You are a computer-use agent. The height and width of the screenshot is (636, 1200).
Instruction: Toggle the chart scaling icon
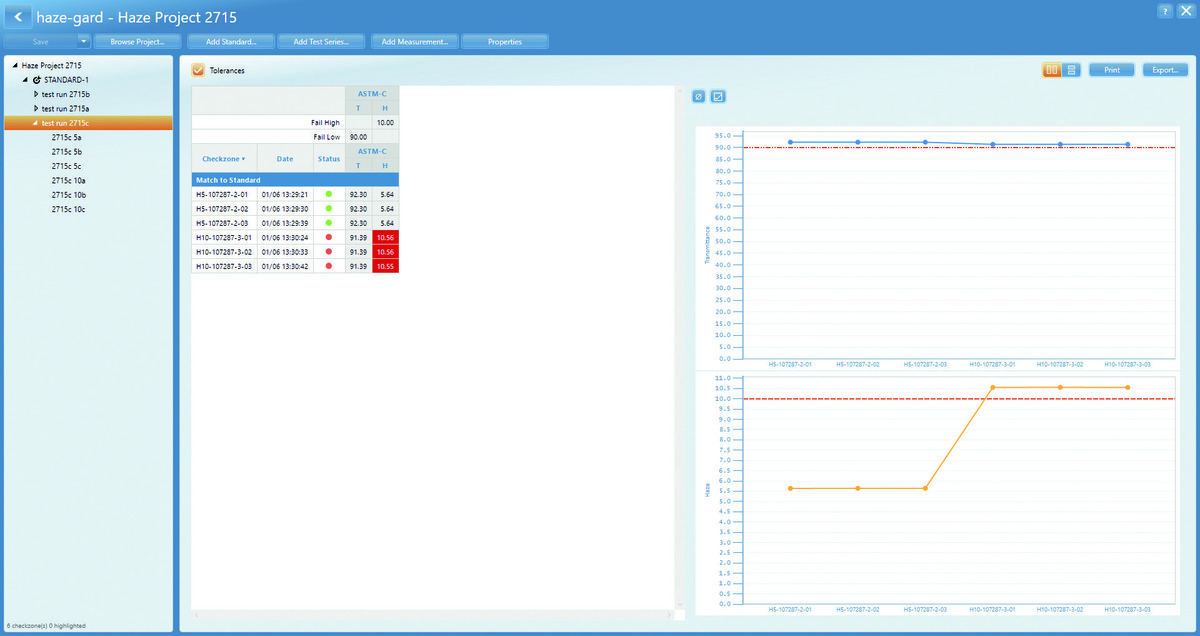(718, 96)
